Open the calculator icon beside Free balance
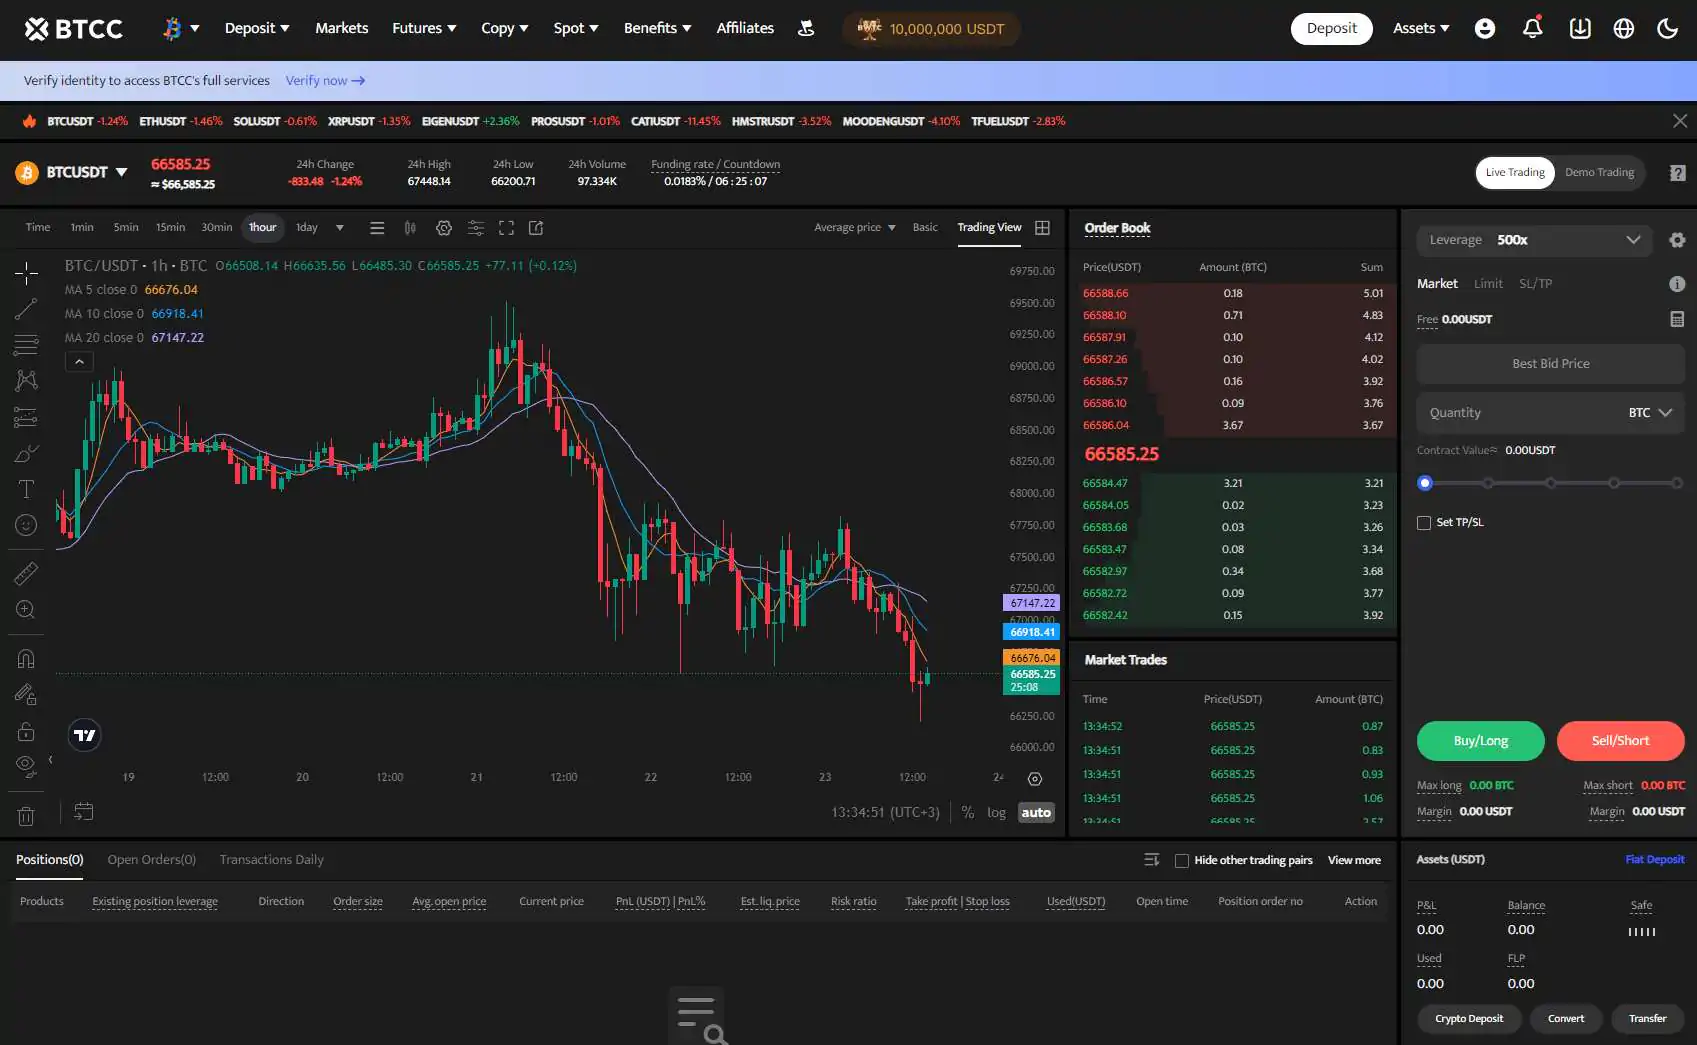Image resolution: width=1697 pixels, height=1045 pixels. click(x=1677, y=319)
